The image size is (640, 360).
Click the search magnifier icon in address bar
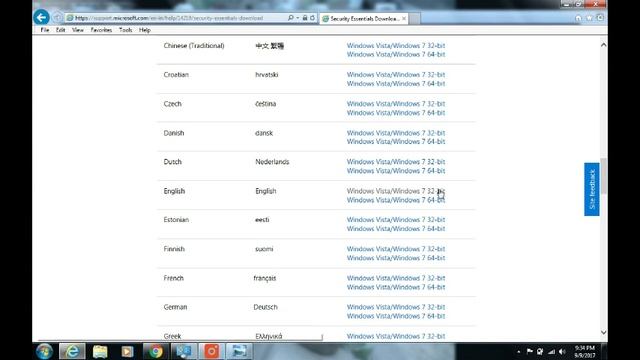point(290,18)
